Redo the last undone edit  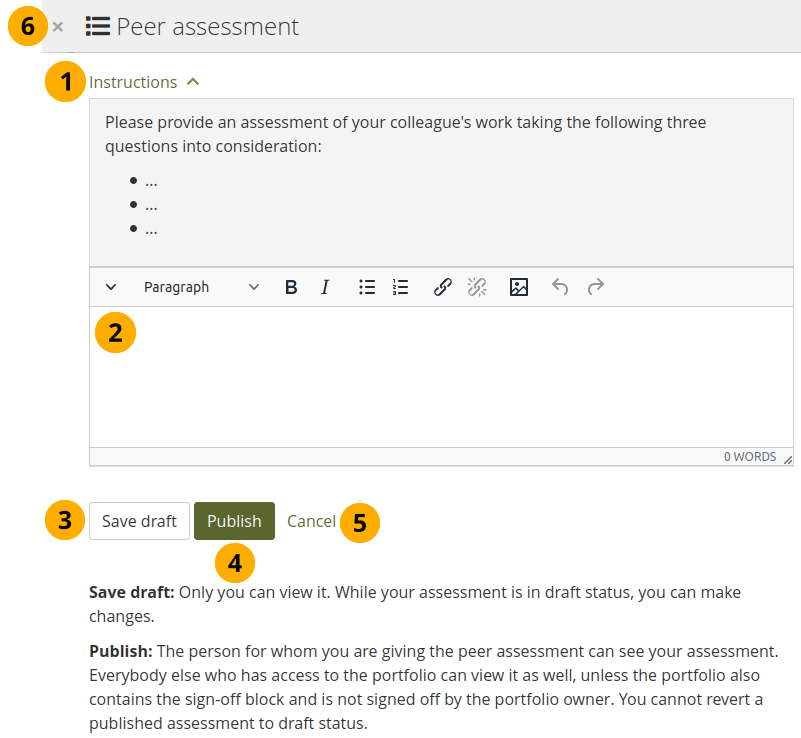(596, 287)
